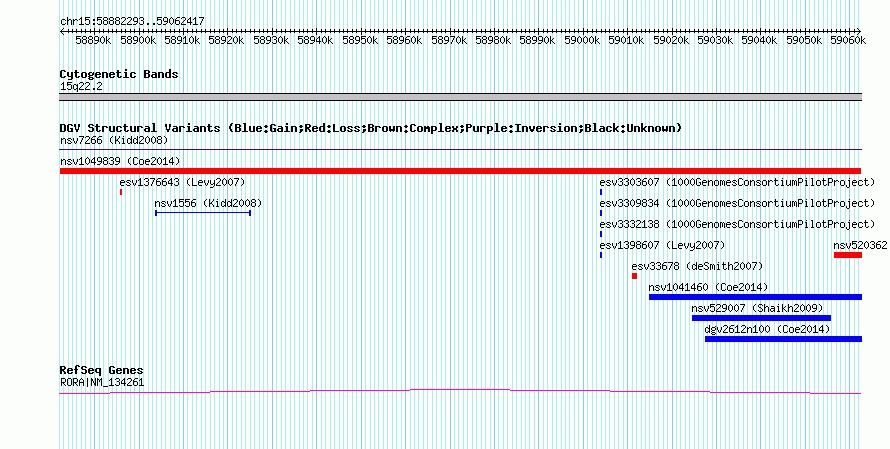Click the 58920k ruler tick label

(x=226, y=40)
